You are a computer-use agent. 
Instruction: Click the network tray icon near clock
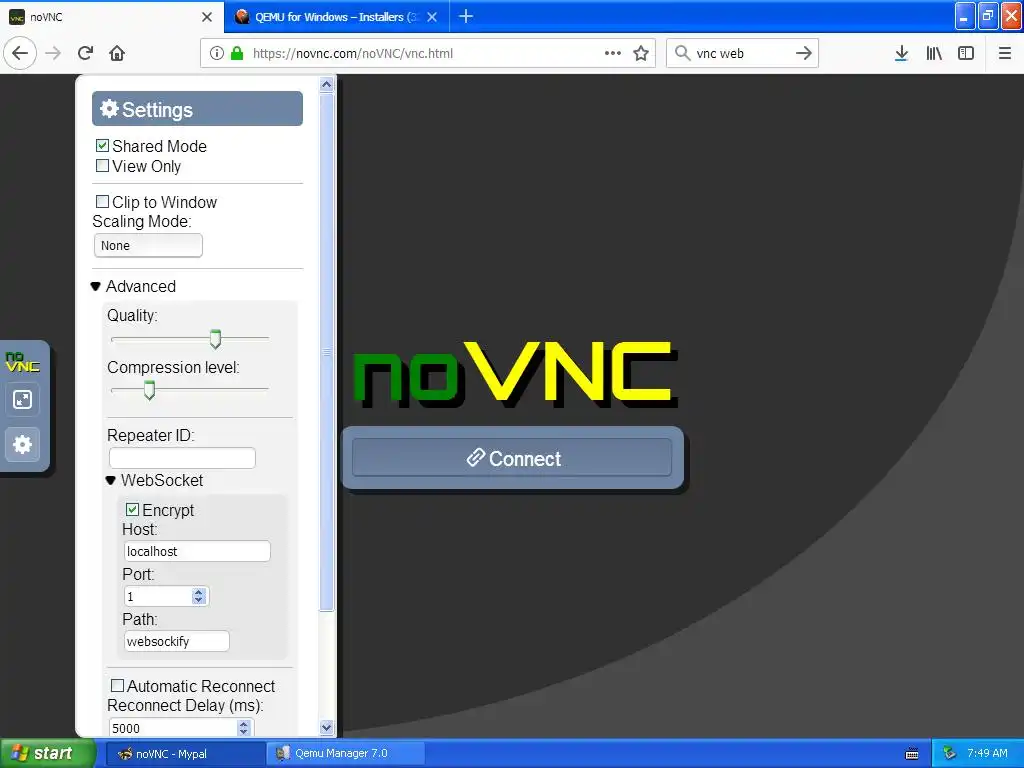(950, 753)
